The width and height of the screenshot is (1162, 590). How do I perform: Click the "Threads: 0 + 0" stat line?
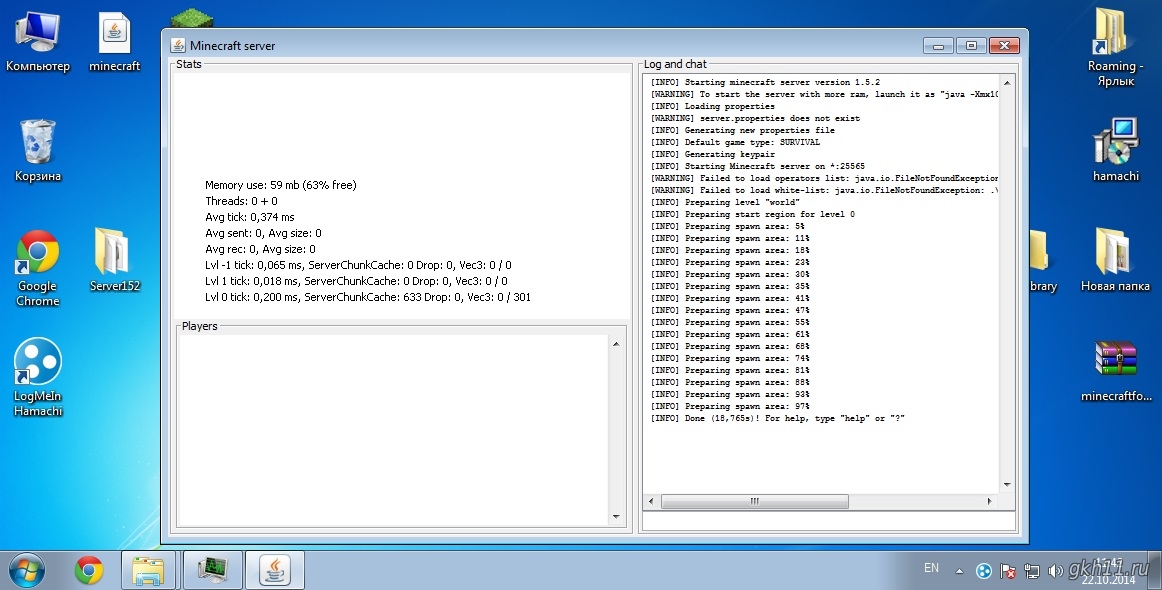pos(242,201)
